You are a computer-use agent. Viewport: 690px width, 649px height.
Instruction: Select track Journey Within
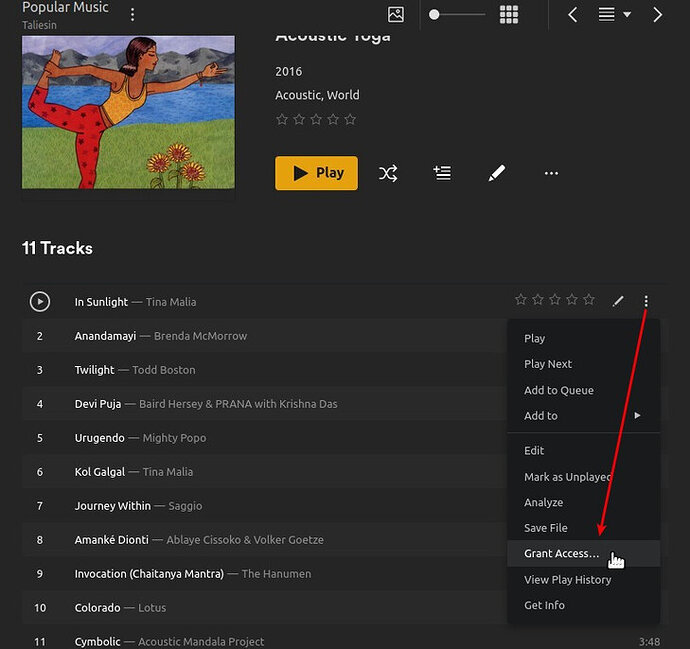point(113,506)
